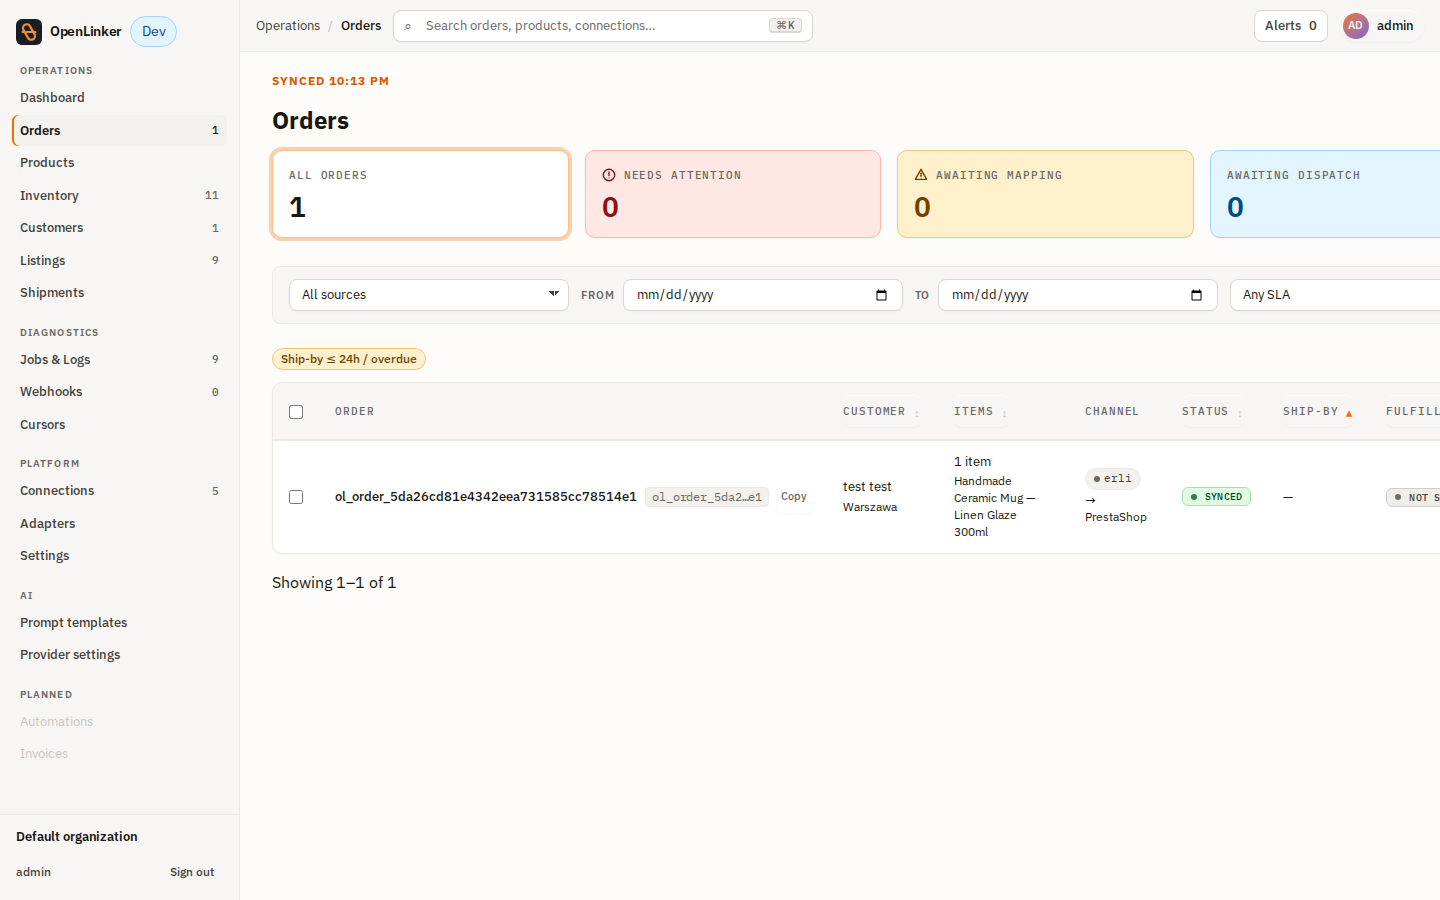
Task: Click the Status column sort icon
Action: click(x=1239, y=413)
